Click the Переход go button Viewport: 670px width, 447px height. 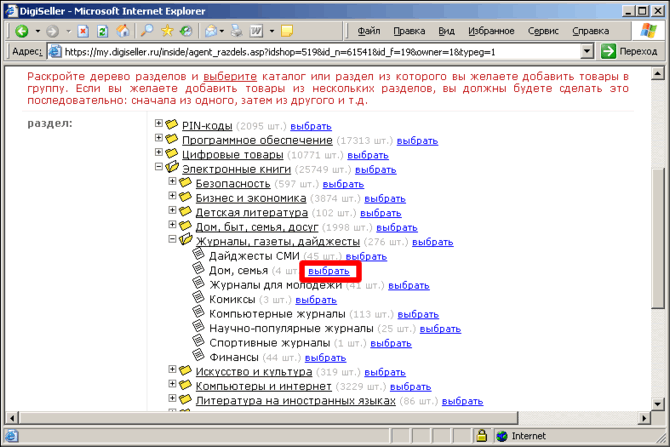pos(629,51)
